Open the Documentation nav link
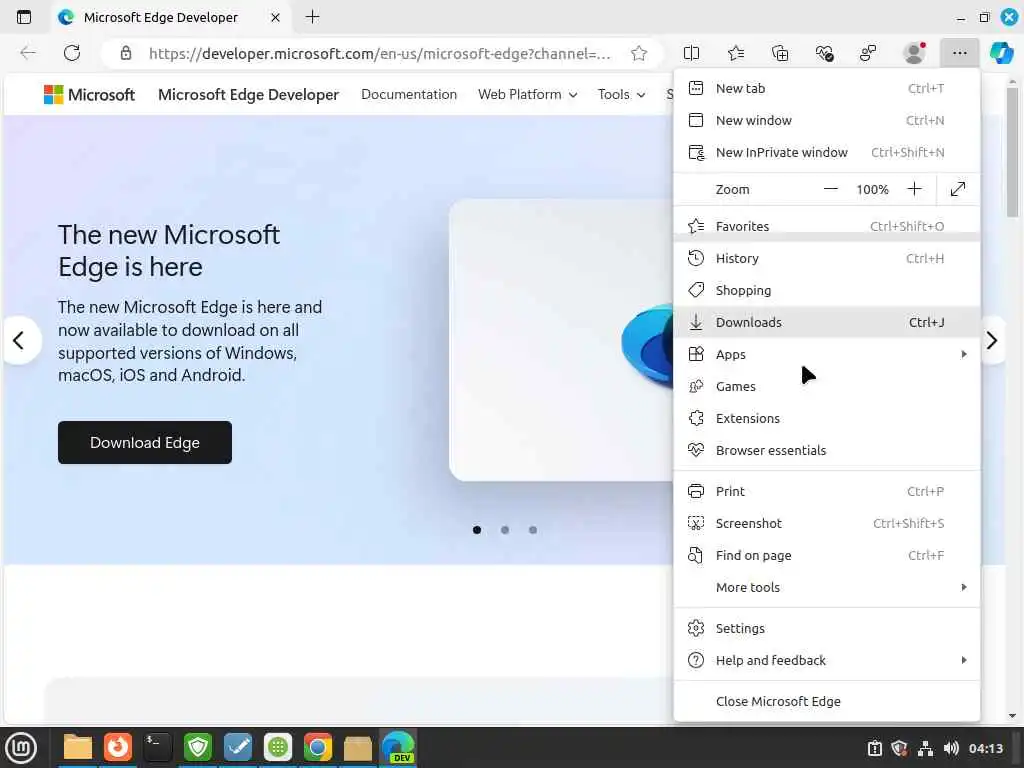 [x=409, y=94]
